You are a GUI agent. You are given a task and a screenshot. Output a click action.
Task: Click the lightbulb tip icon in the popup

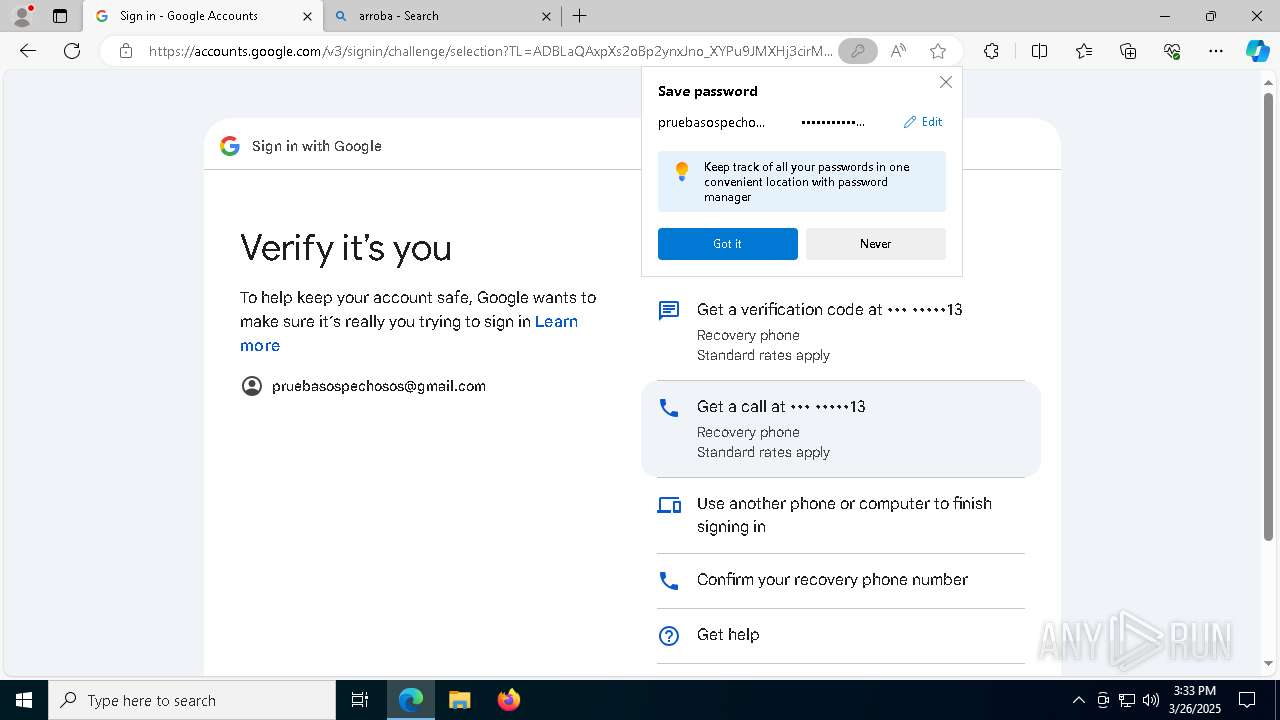(682, 171)
